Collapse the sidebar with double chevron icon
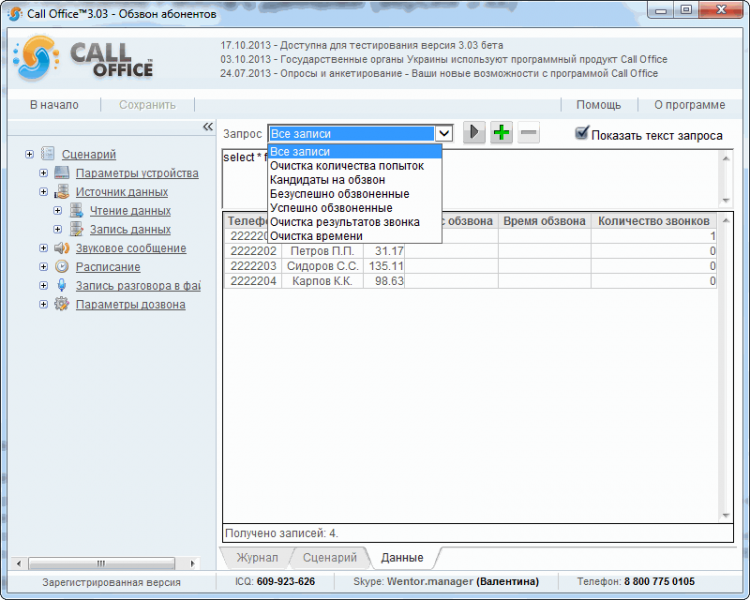This screenshot has width=750, height=600. (208, 127)
